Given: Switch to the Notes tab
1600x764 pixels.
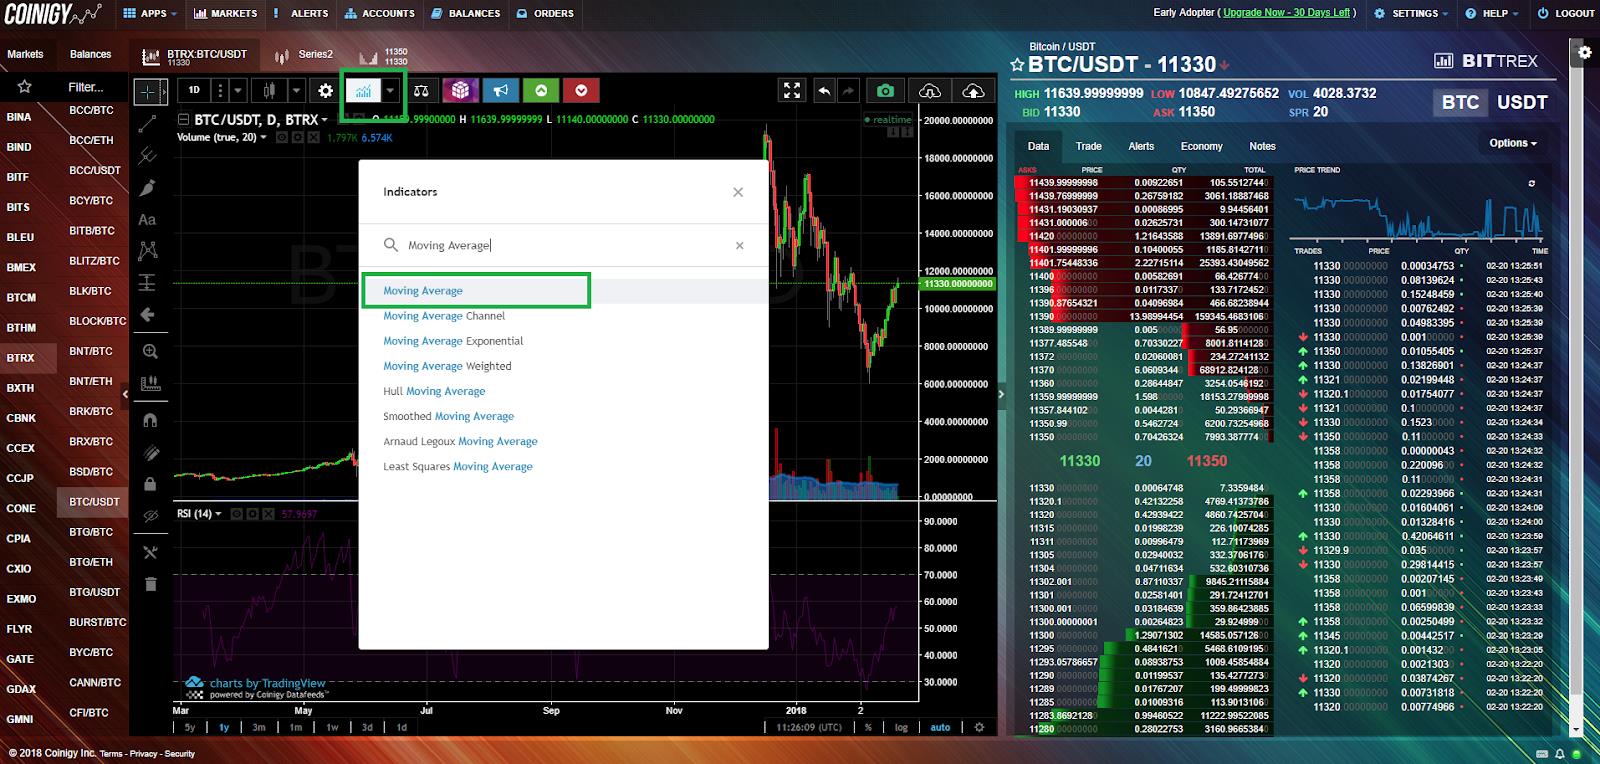Looking at the screenshot, I should (x=1262, y=146).
